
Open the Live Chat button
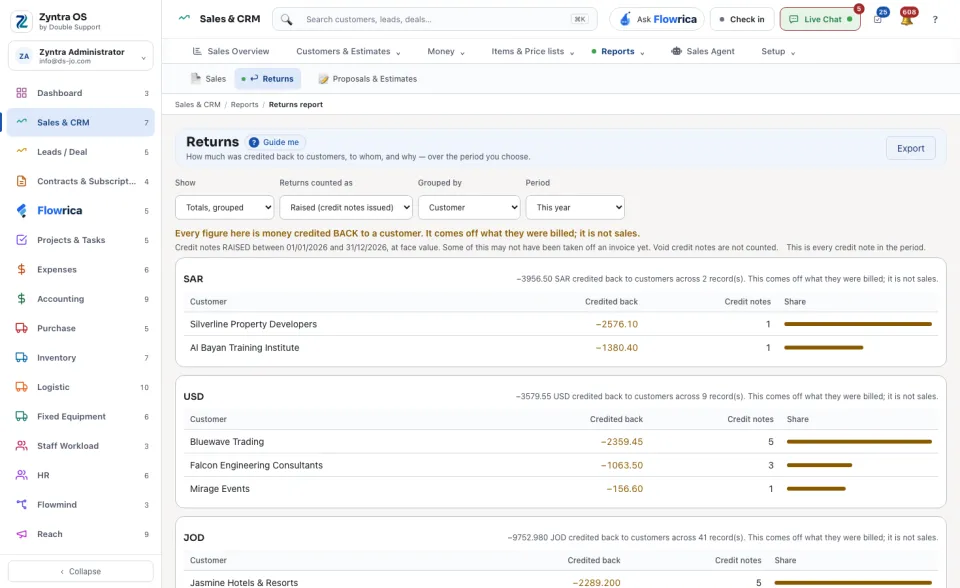820,19
